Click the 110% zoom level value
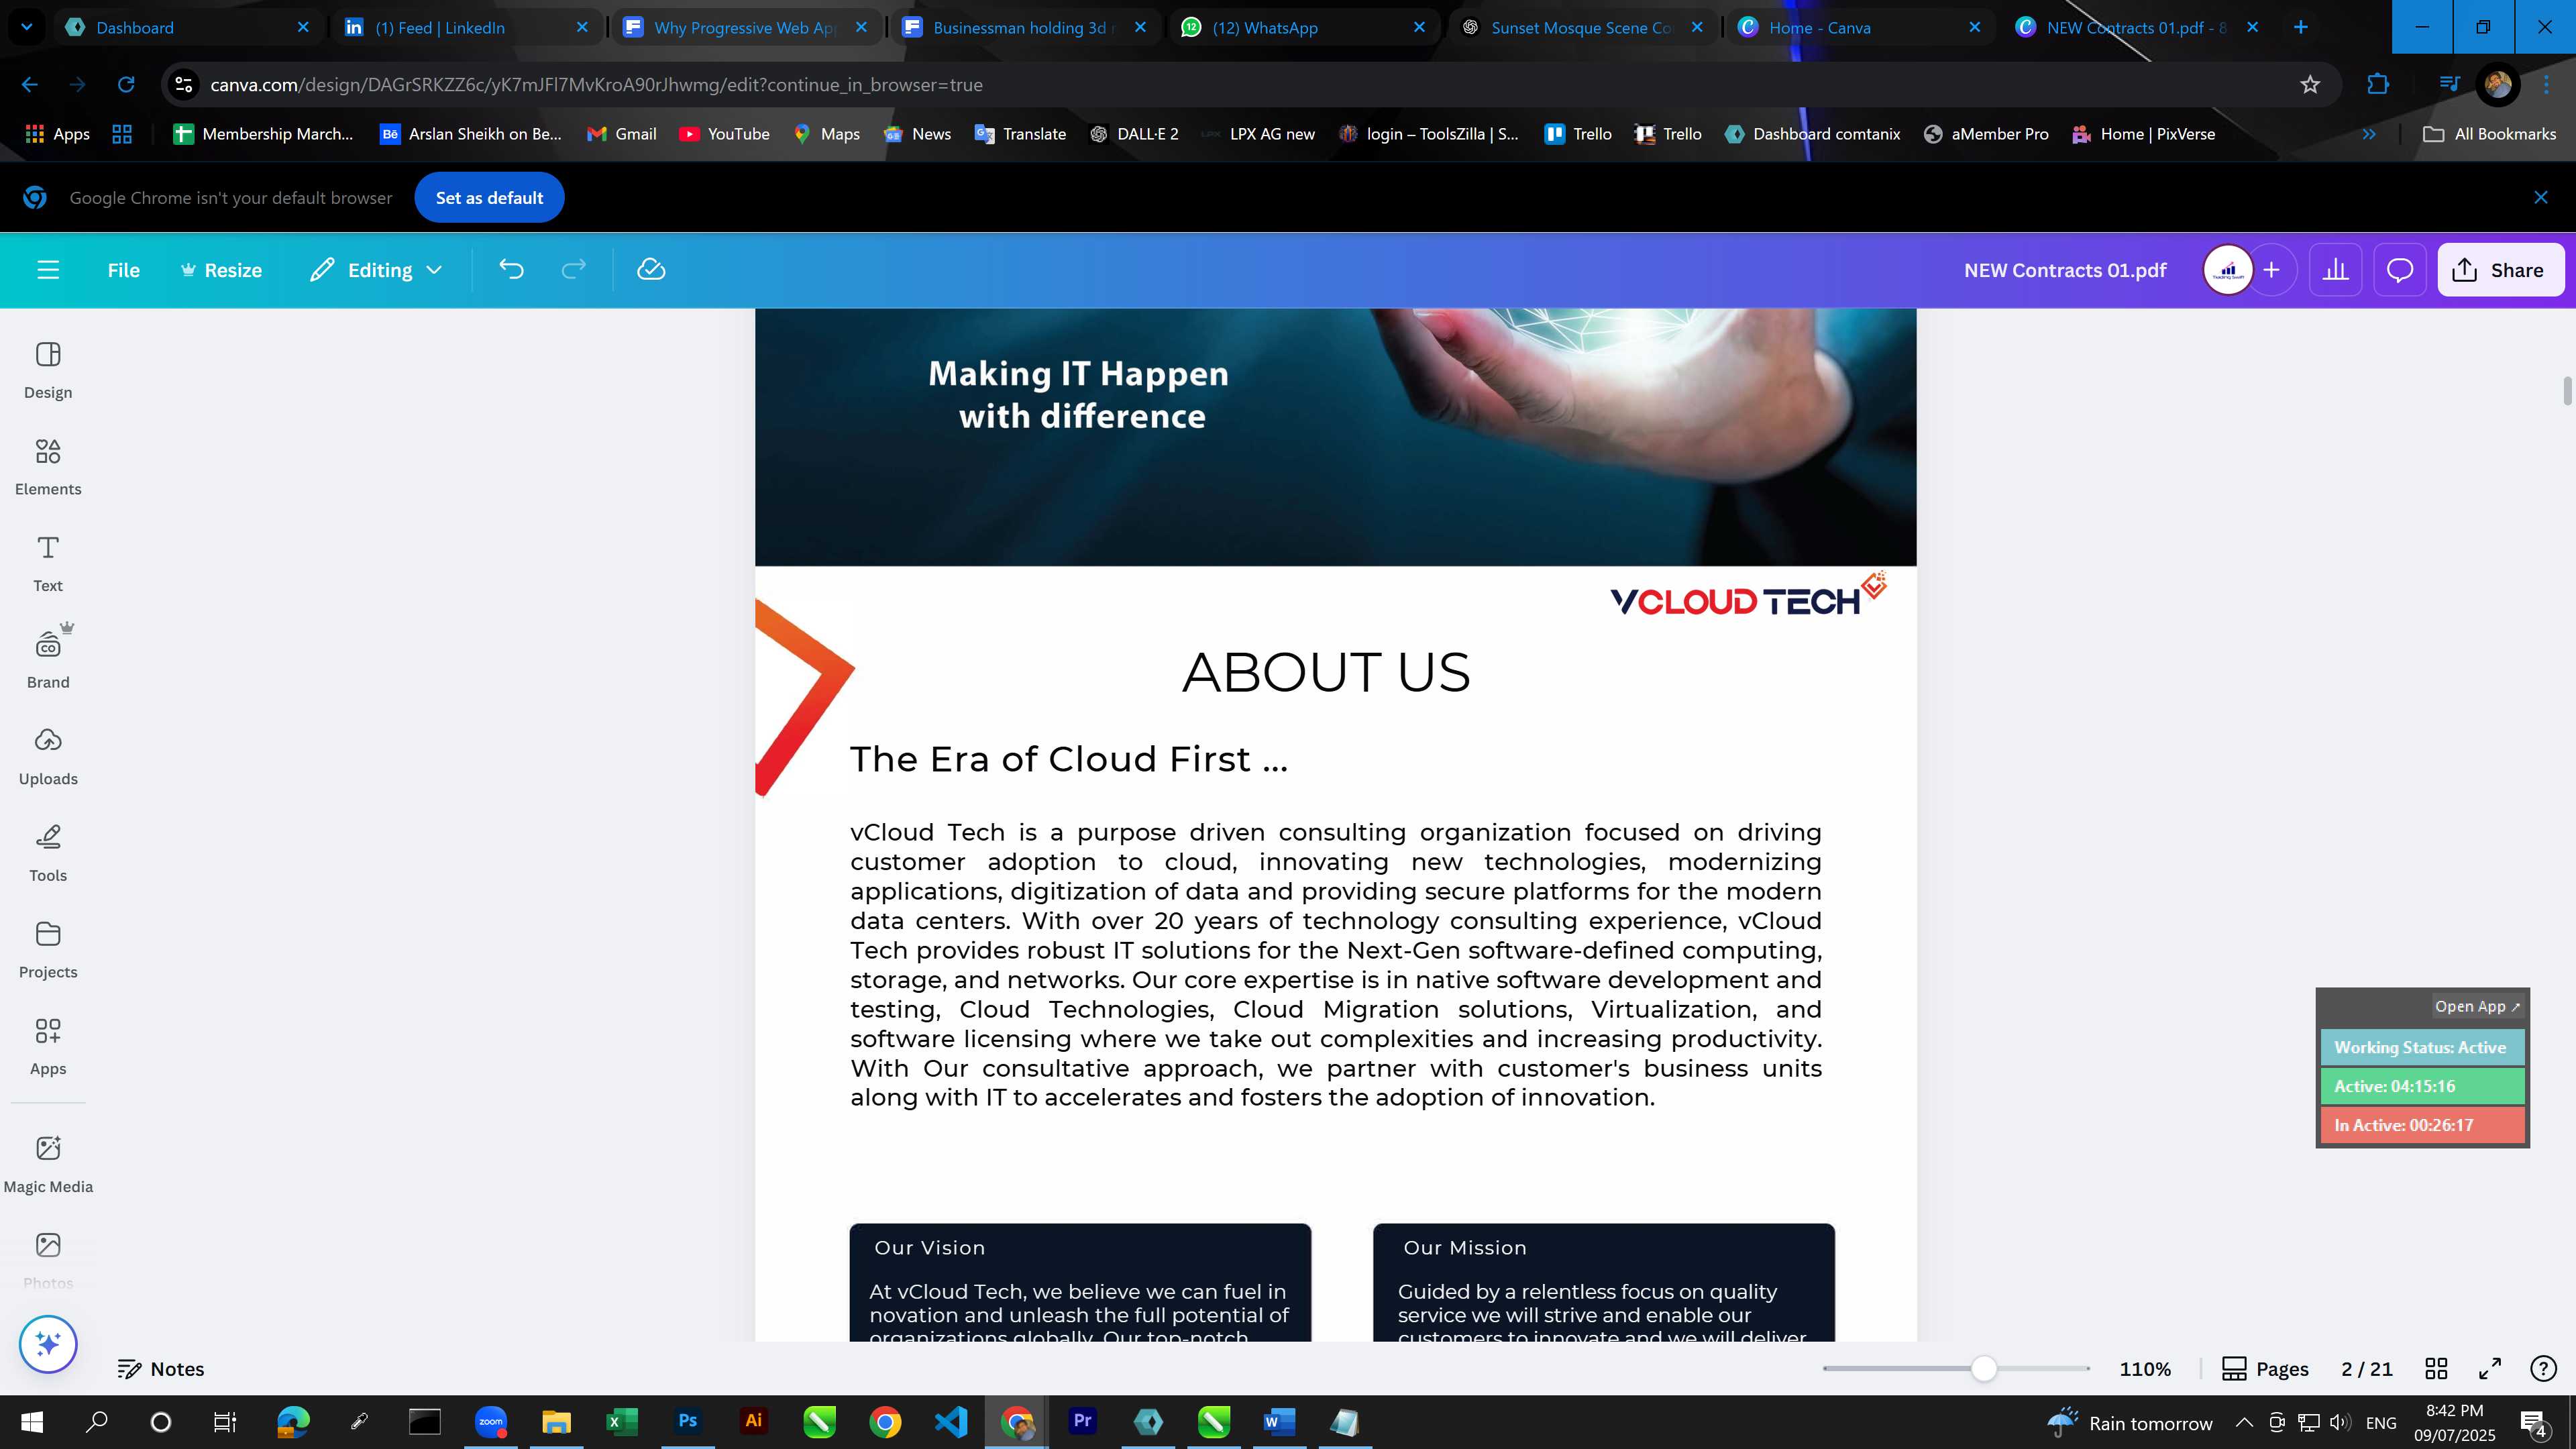The image size is (2576, 1449). point(2145,1369)
